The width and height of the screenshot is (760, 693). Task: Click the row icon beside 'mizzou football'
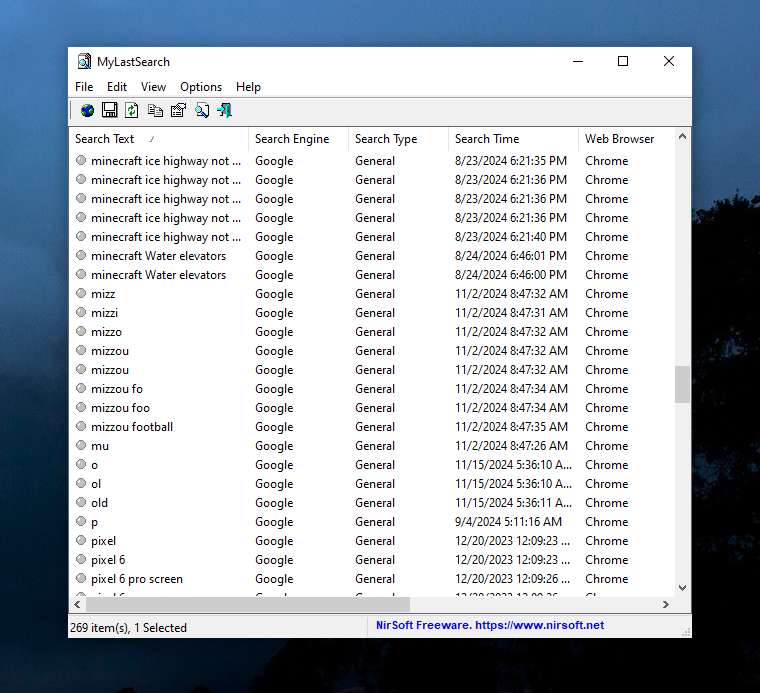click(x=81, y=426)
